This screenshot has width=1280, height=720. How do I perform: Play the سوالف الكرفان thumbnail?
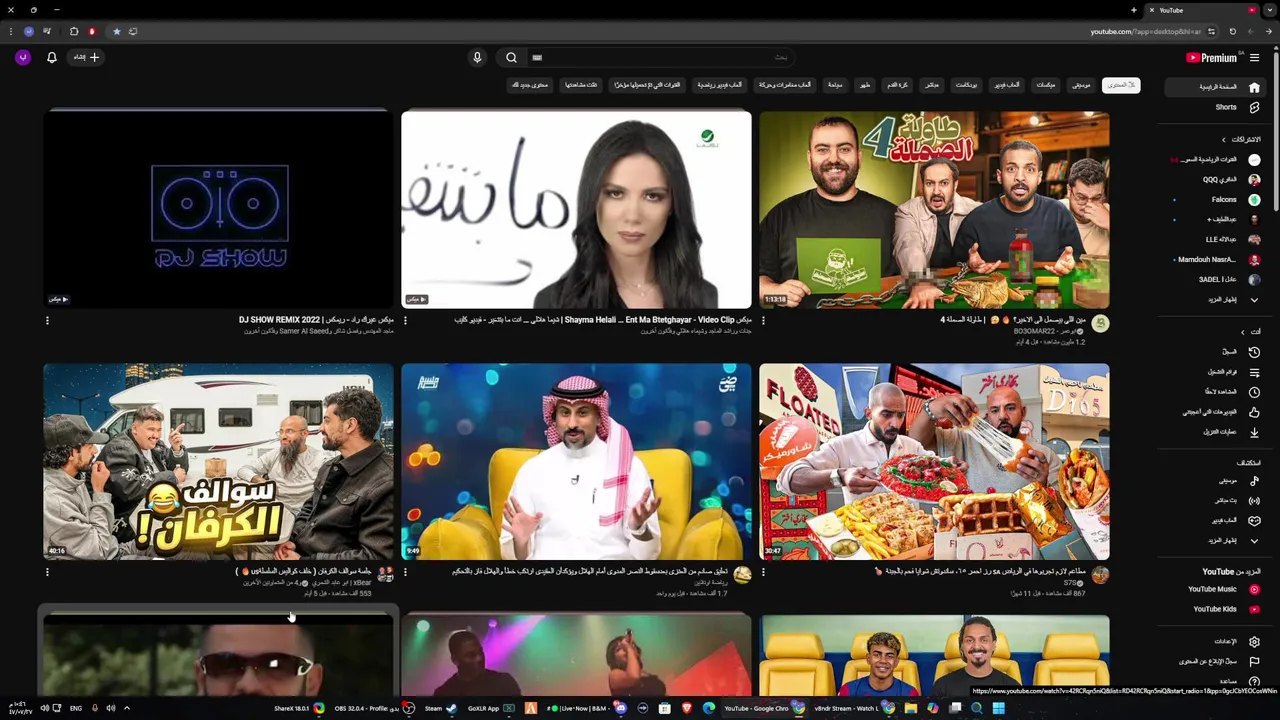tap(218, 461)
